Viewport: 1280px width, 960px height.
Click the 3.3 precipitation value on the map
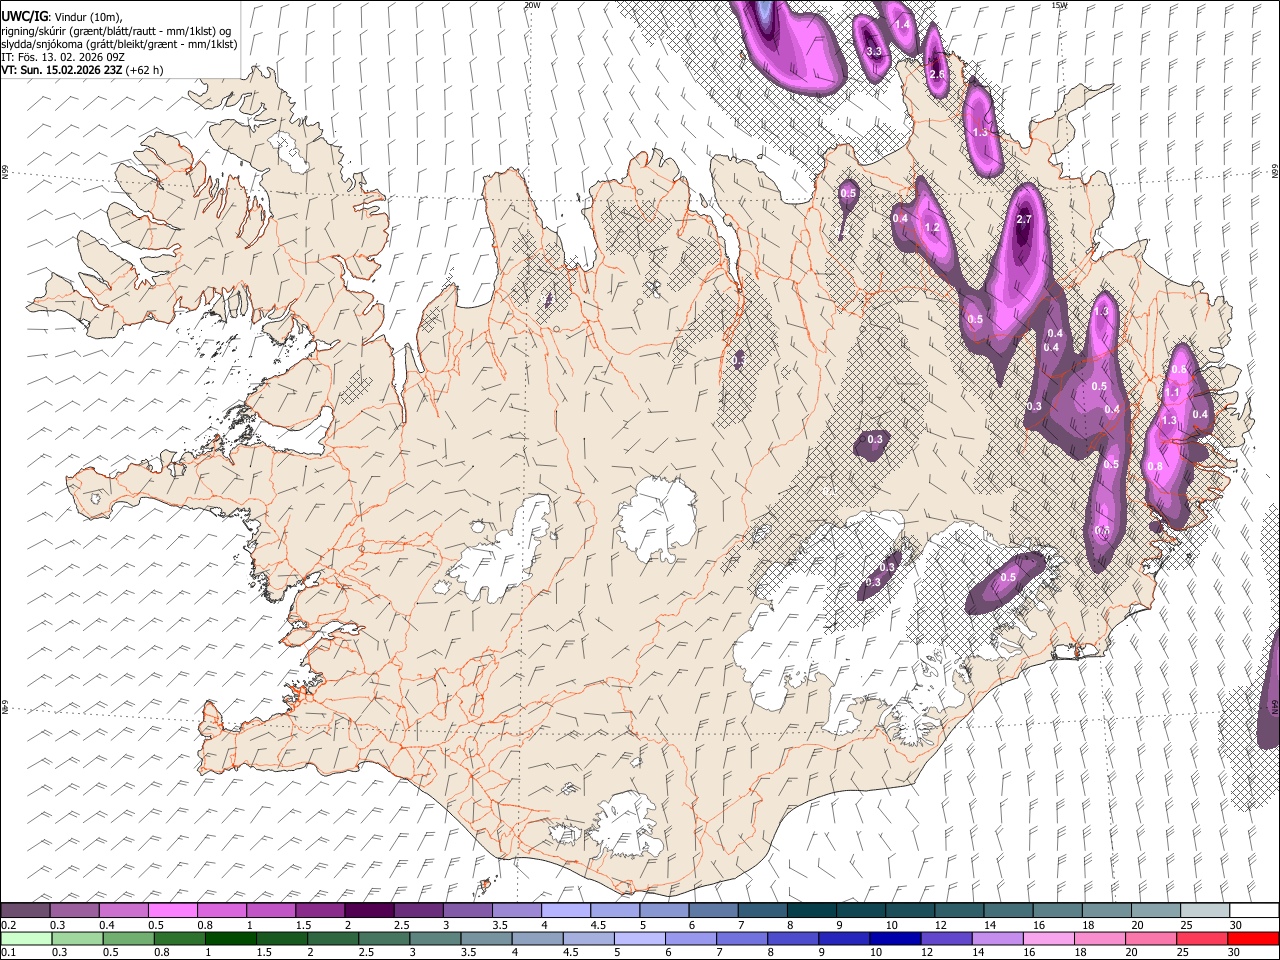pos(874,51)
